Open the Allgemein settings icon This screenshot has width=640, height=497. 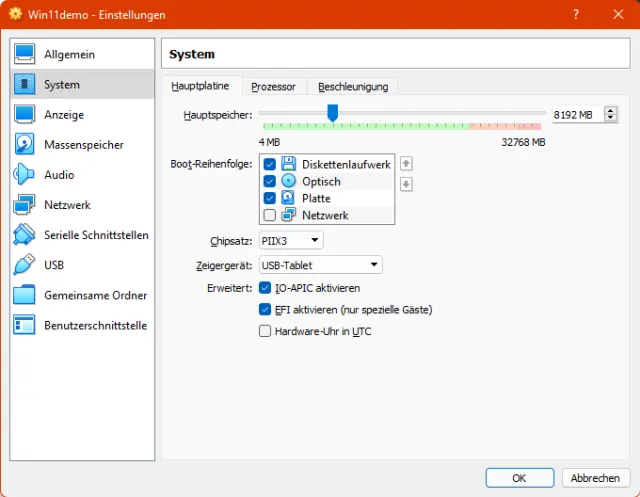(x=25, y=54)
